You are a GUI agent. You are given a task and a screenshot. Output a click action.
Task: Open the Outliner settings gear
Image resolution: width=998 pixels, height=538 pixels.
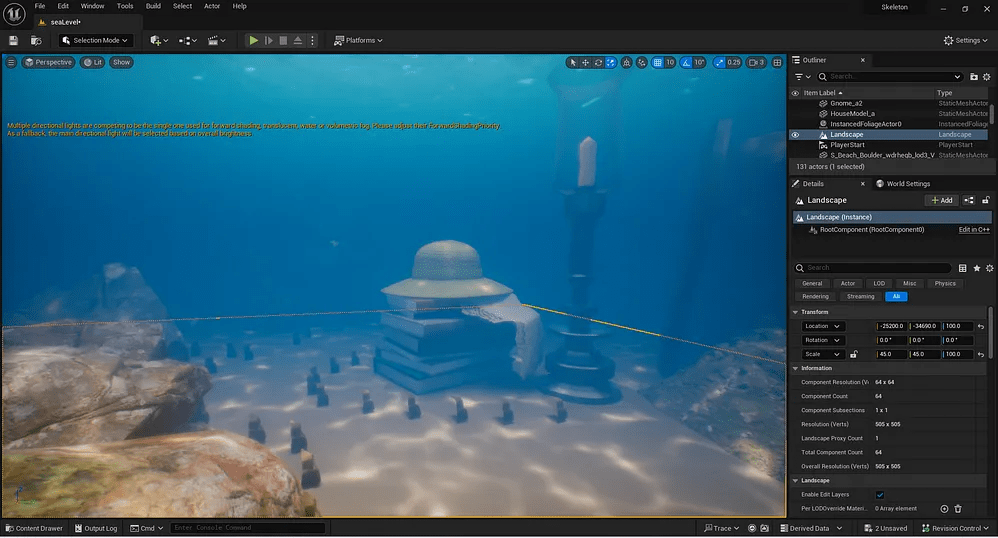click(x=988, y=76)
